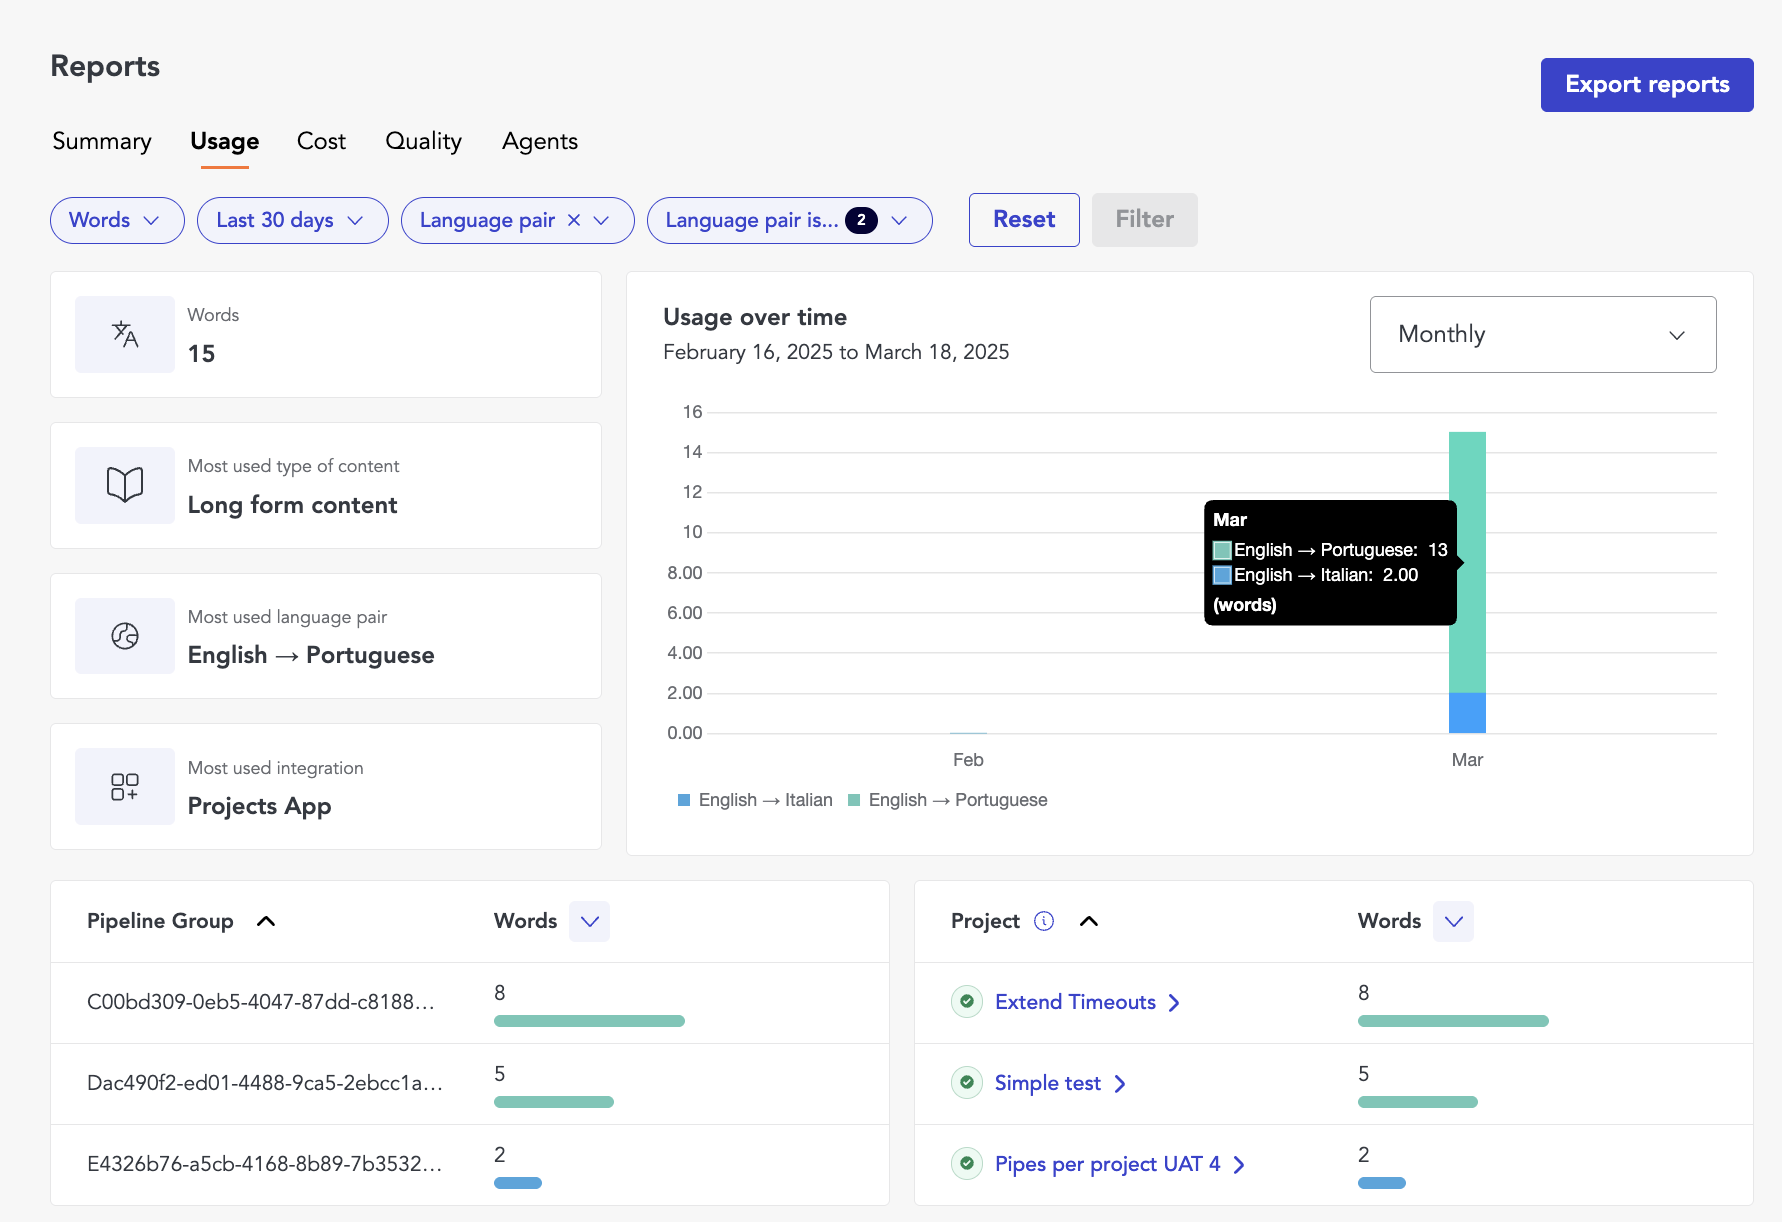Sort Project column with up arrow
Screen dimensions: 1782x1222
pos(1089,921)
